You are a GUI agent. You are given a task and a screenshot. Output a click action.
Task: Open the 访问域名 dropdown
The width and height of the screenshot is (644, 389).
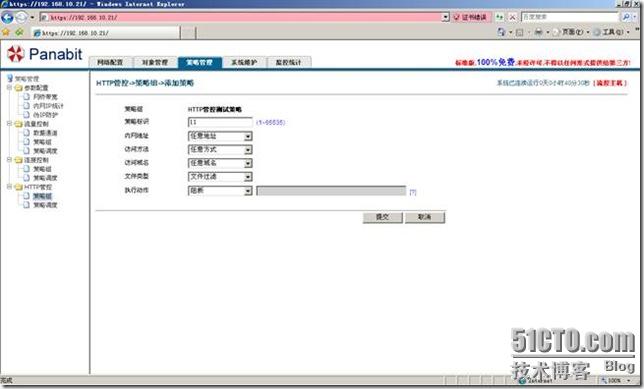point(248,163)
